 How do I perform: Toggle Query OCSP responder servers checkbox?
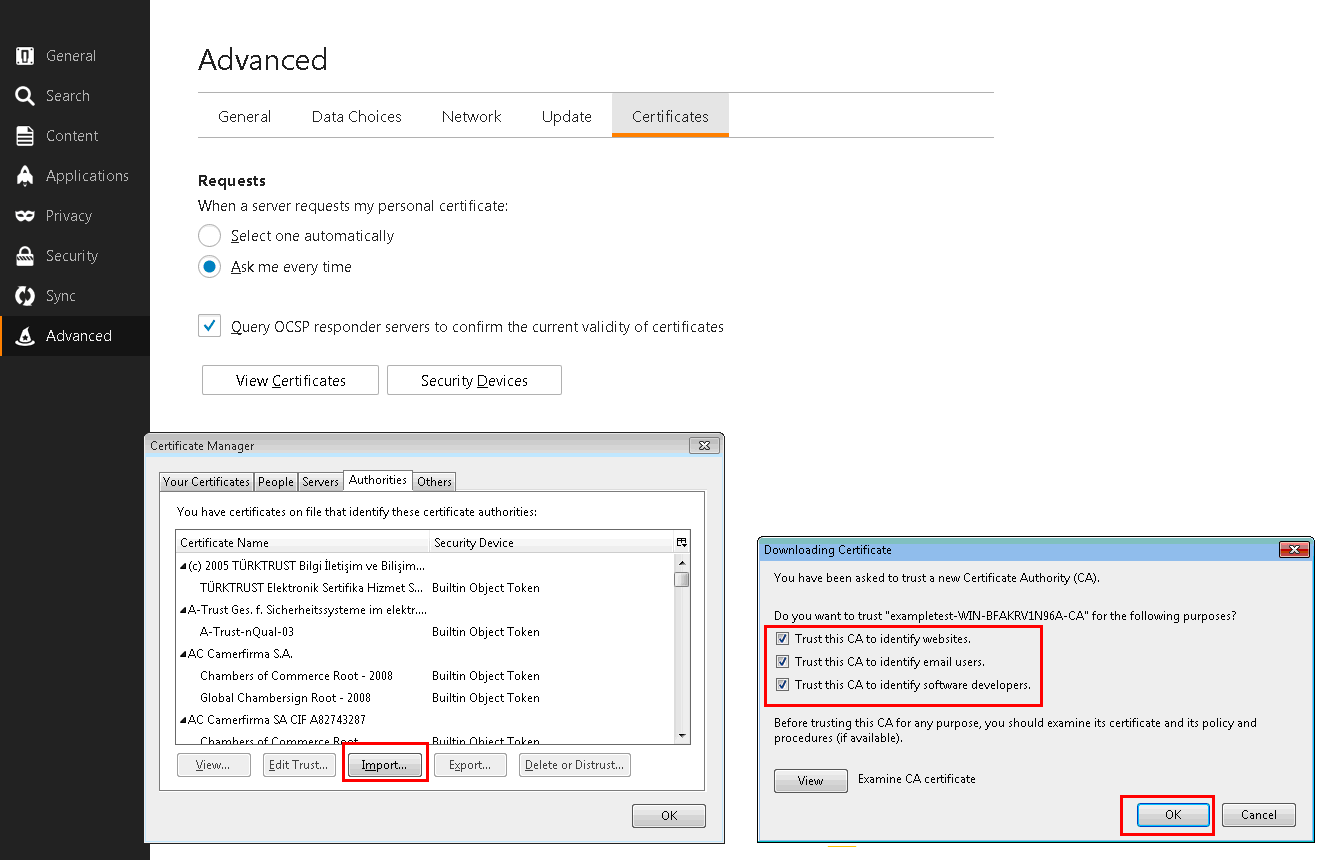209,326
